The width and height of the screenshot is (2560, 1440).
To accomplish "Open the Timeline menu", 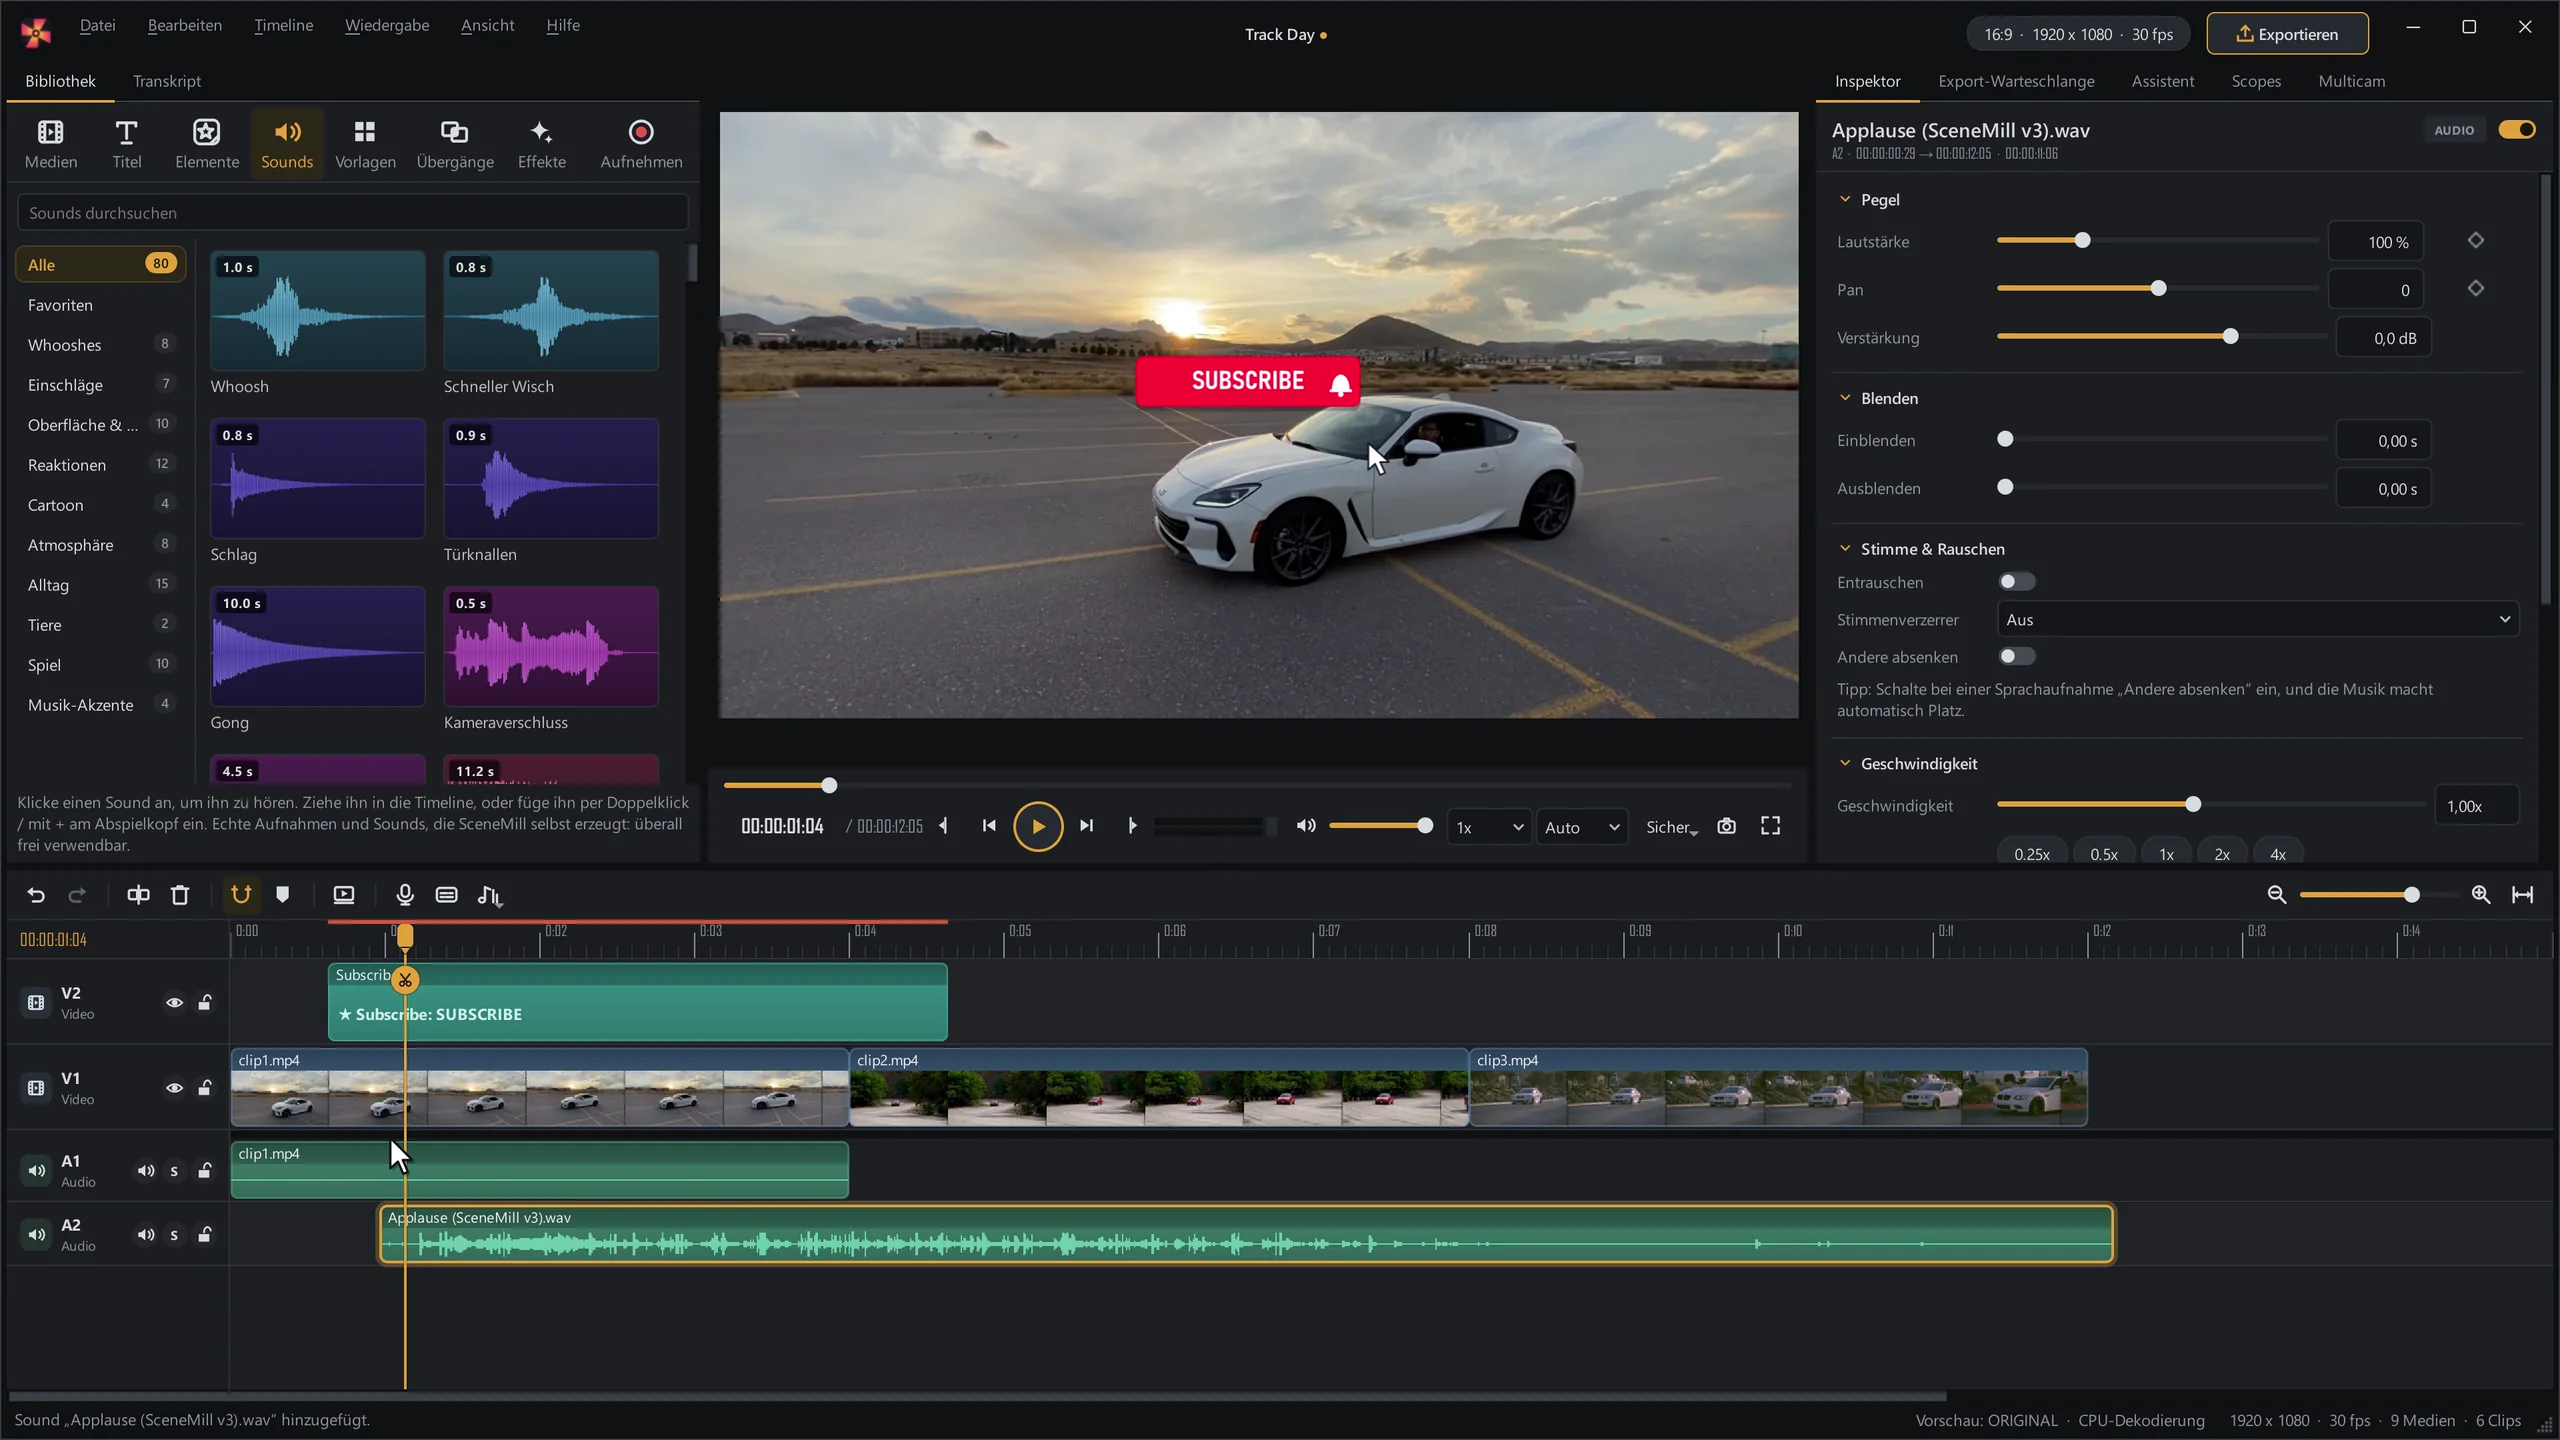I will point(283,25).
